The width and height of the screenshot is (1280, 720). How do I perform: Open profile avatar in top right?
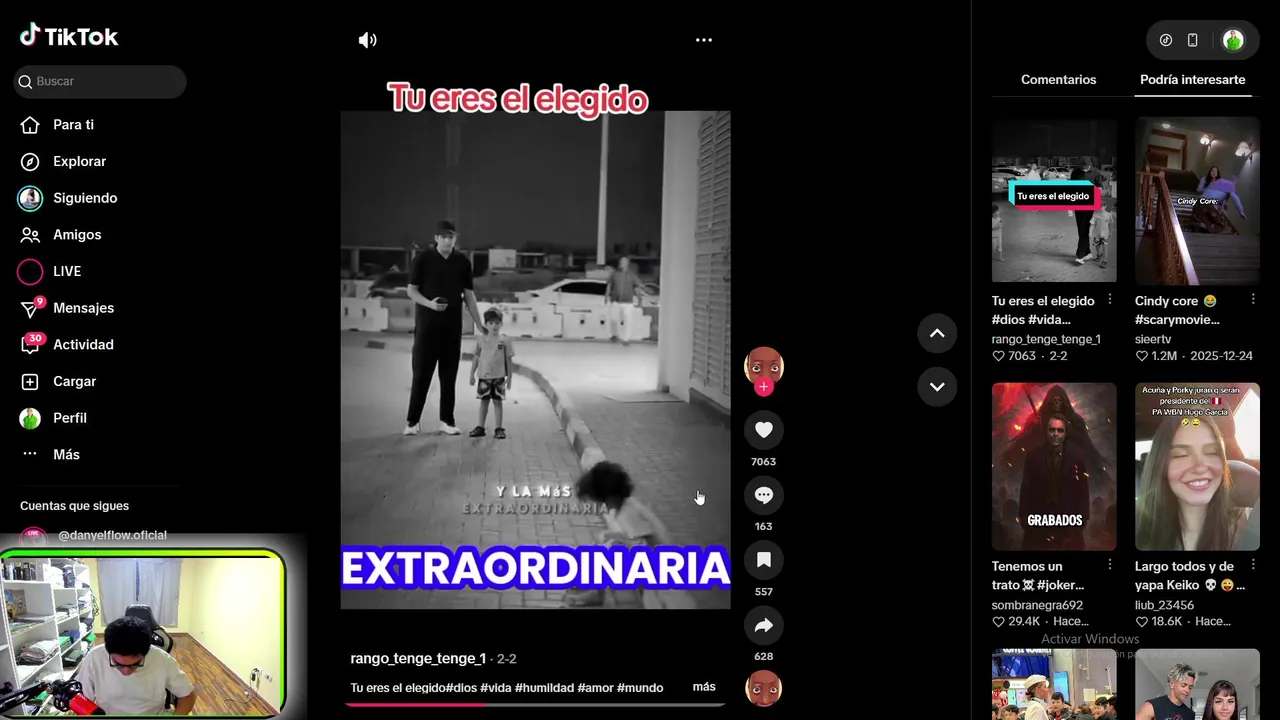click(1233, 40)
